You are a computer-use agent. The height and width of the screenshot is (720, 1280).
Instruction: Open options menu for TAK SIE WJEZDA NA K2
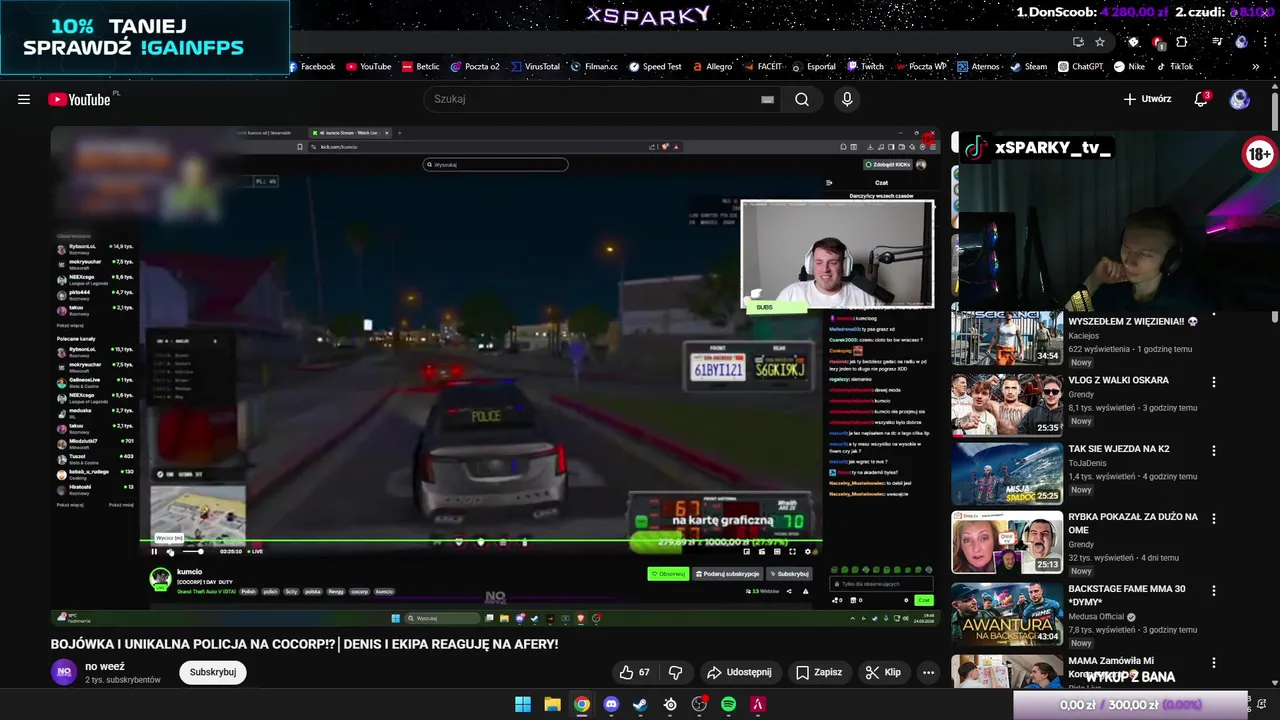[x=1214, y=451]
